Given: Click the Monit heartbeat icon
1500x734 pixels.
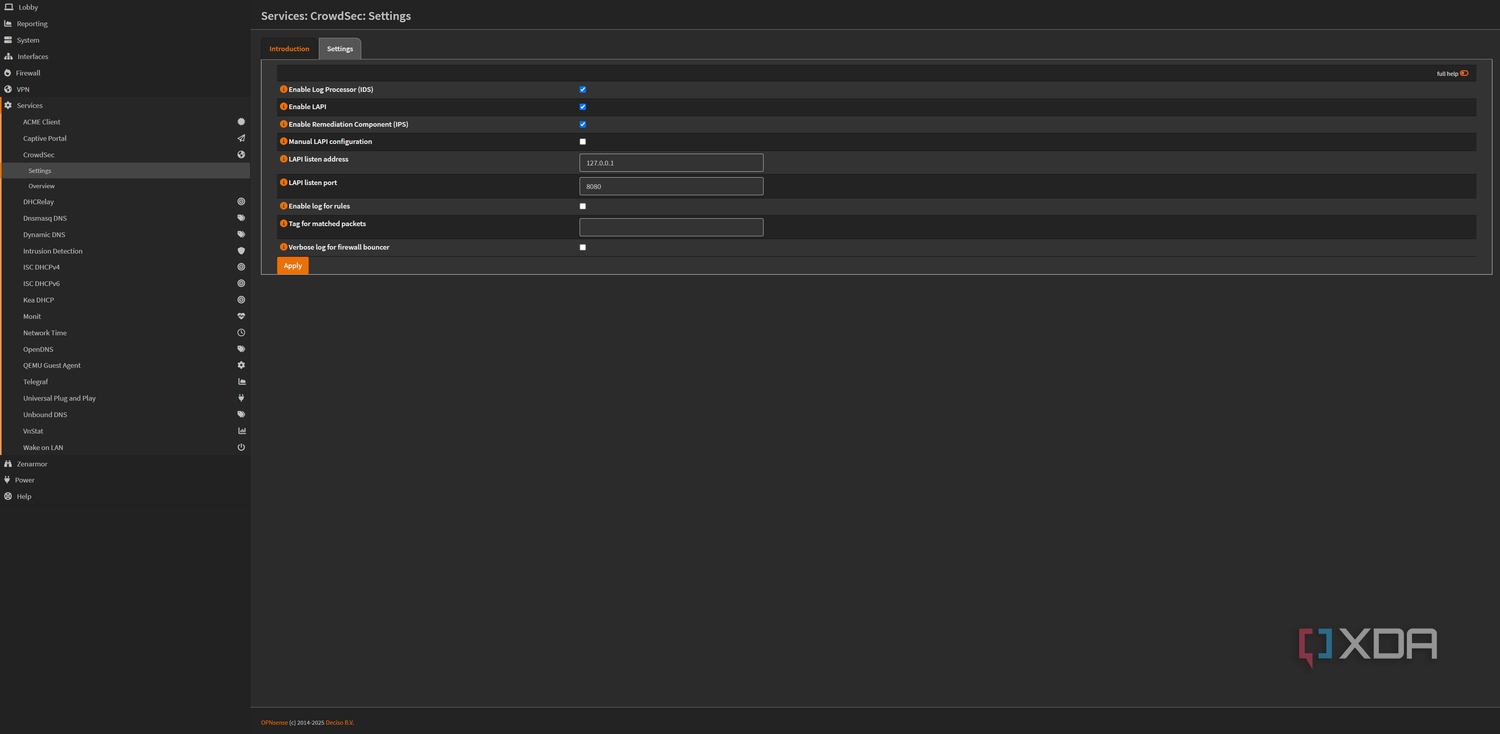Looking at the screenshot, I should (x=241, y=316).
